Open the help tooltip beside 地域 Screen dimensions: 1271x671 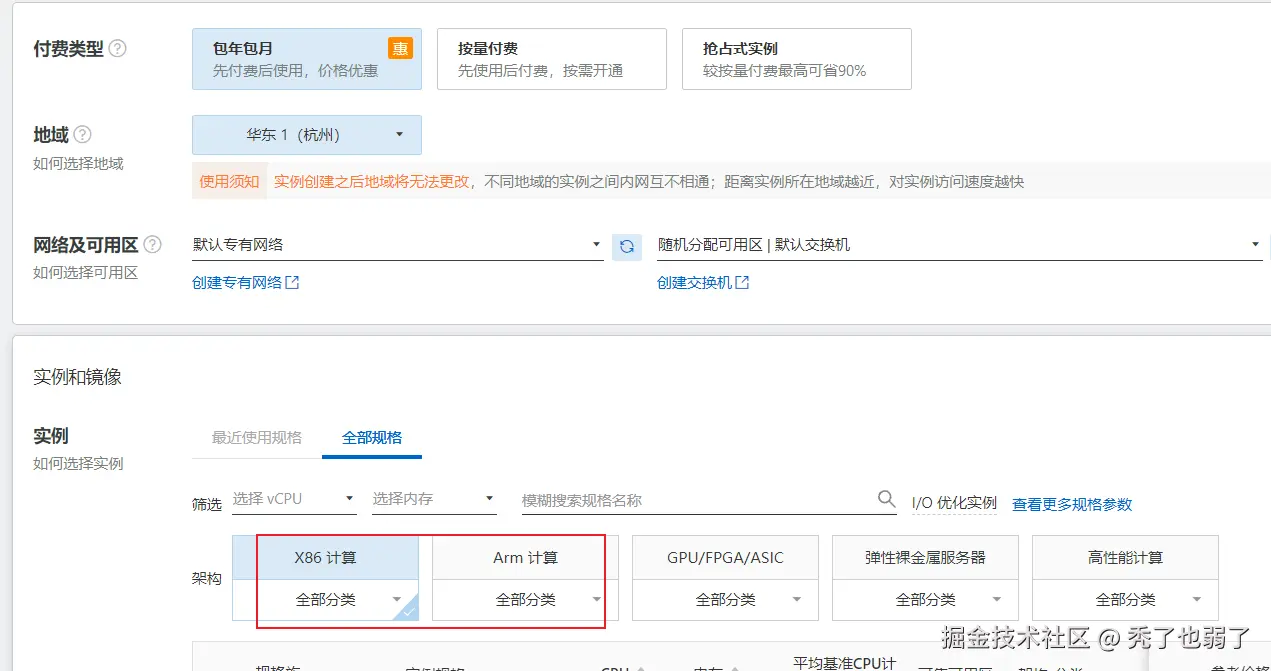click(83, 134)
